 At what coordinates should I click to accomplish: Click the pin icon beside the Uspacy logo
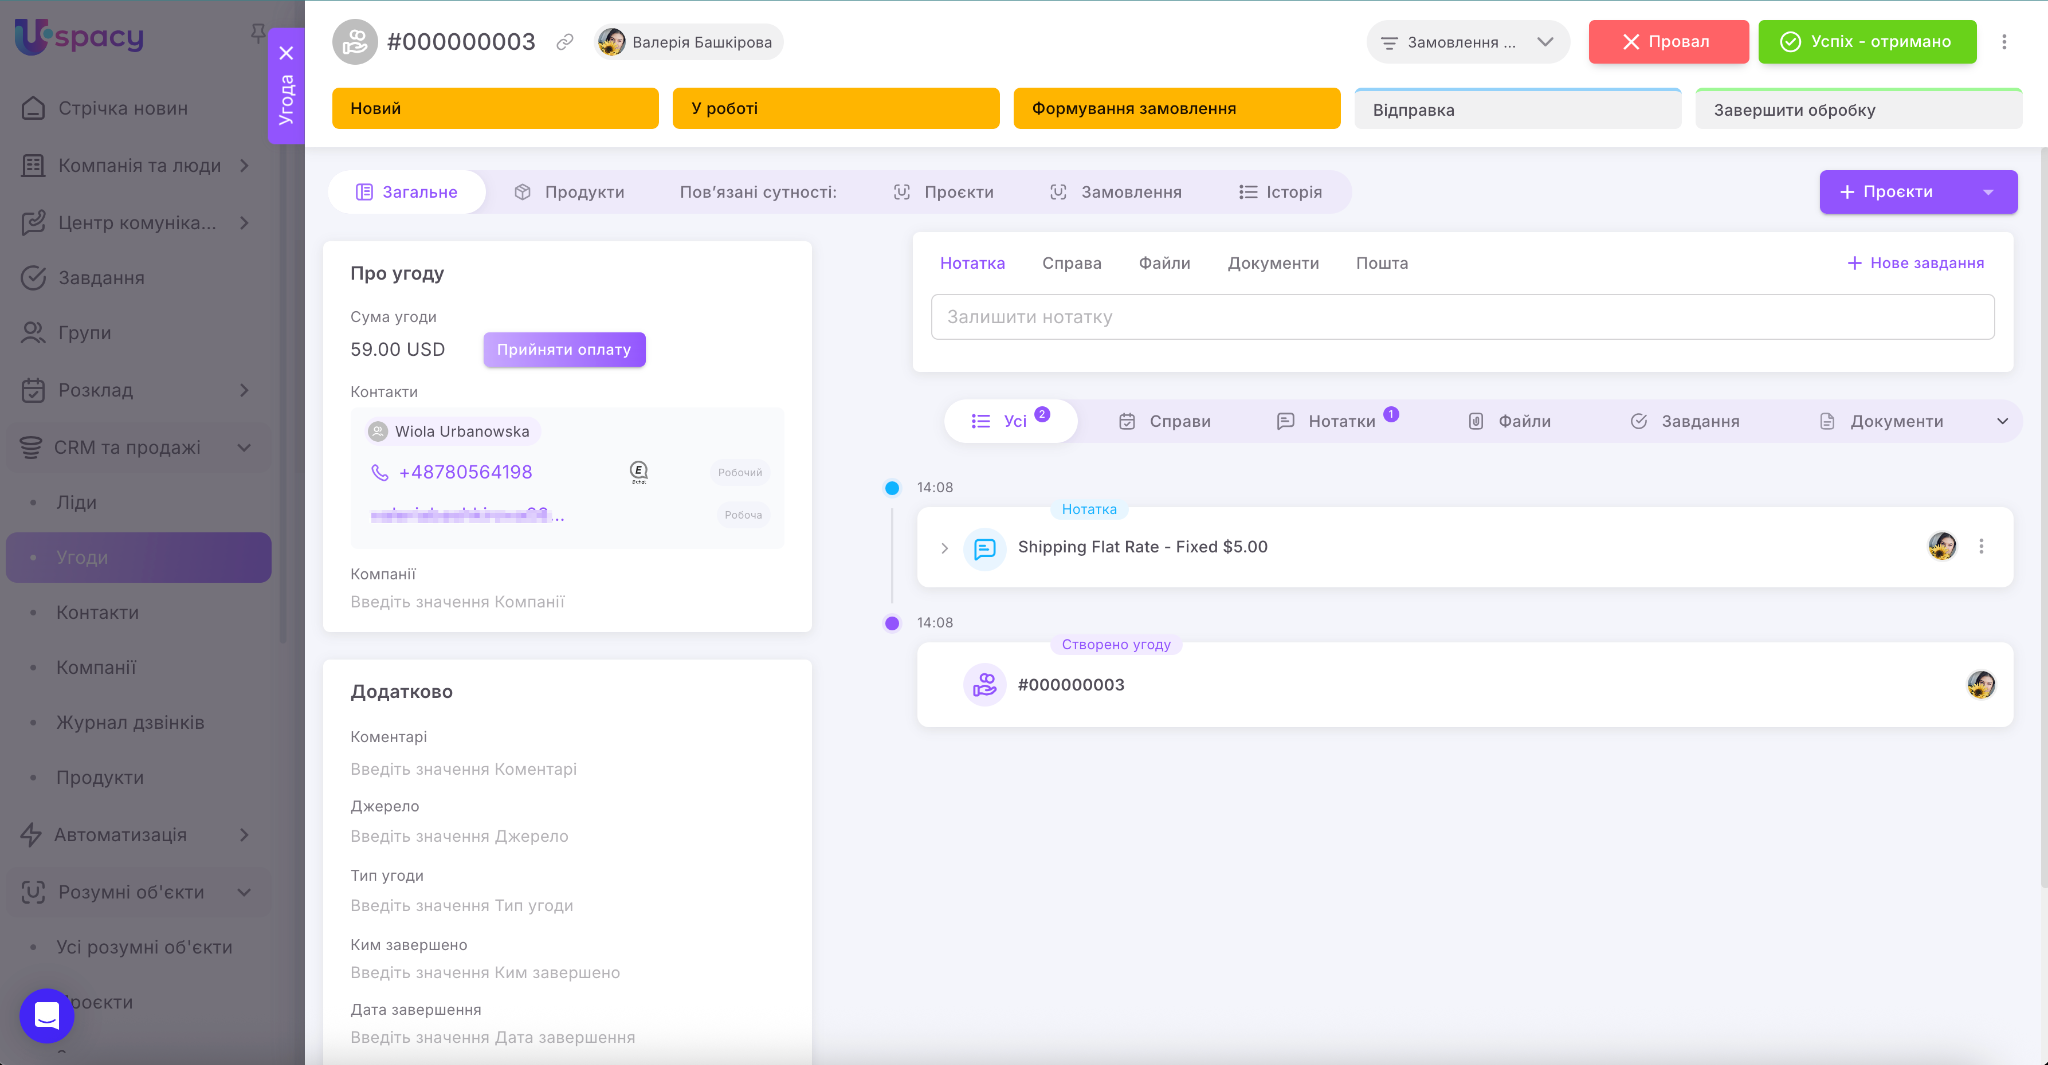(257, 34)
